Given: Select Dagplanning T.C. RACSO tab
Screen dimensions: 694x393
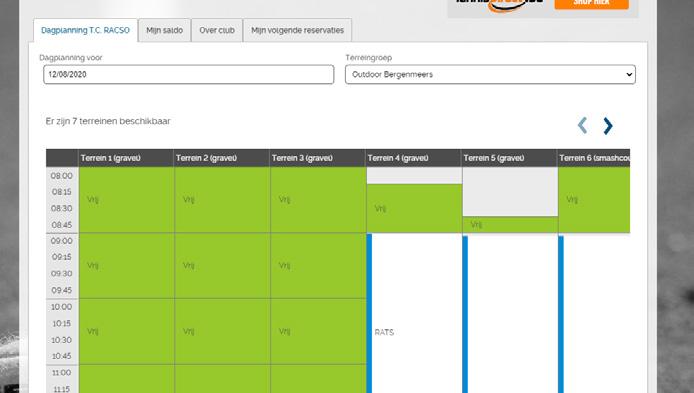Looking at the screenshot, I should [x=85, y=30].
